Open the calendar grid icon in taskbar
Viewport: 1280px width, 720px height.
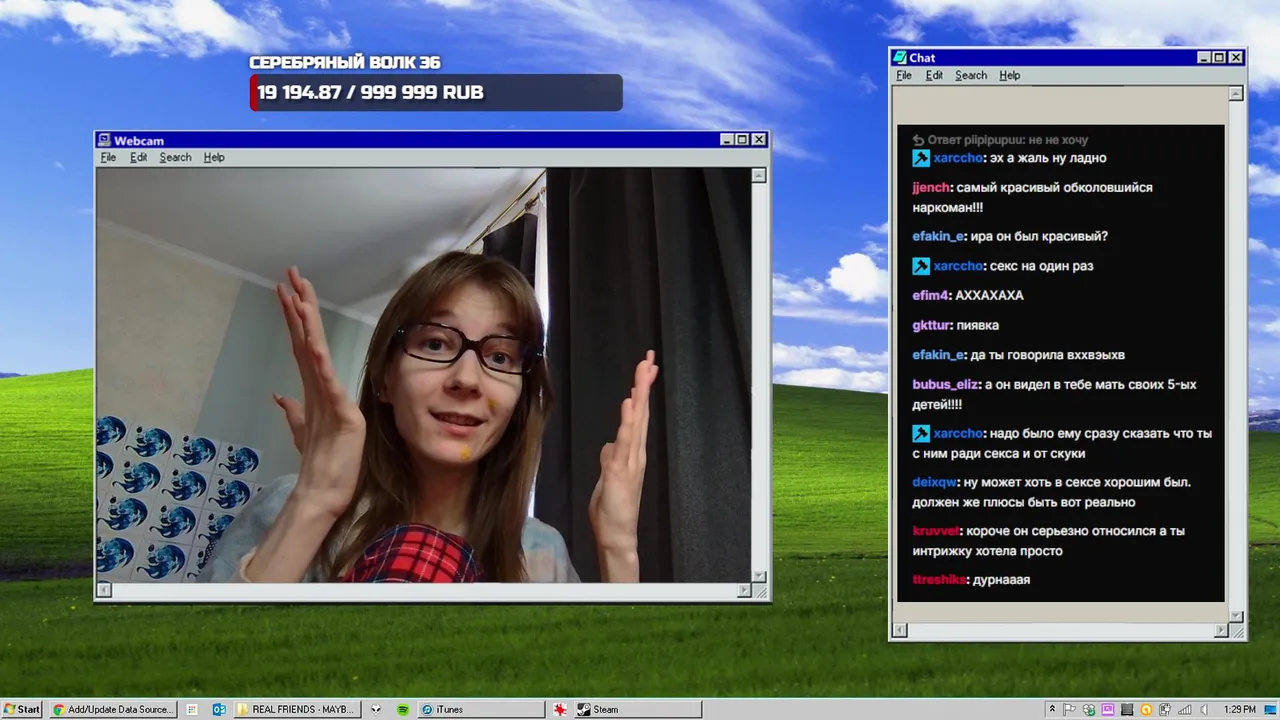(192, 709)
